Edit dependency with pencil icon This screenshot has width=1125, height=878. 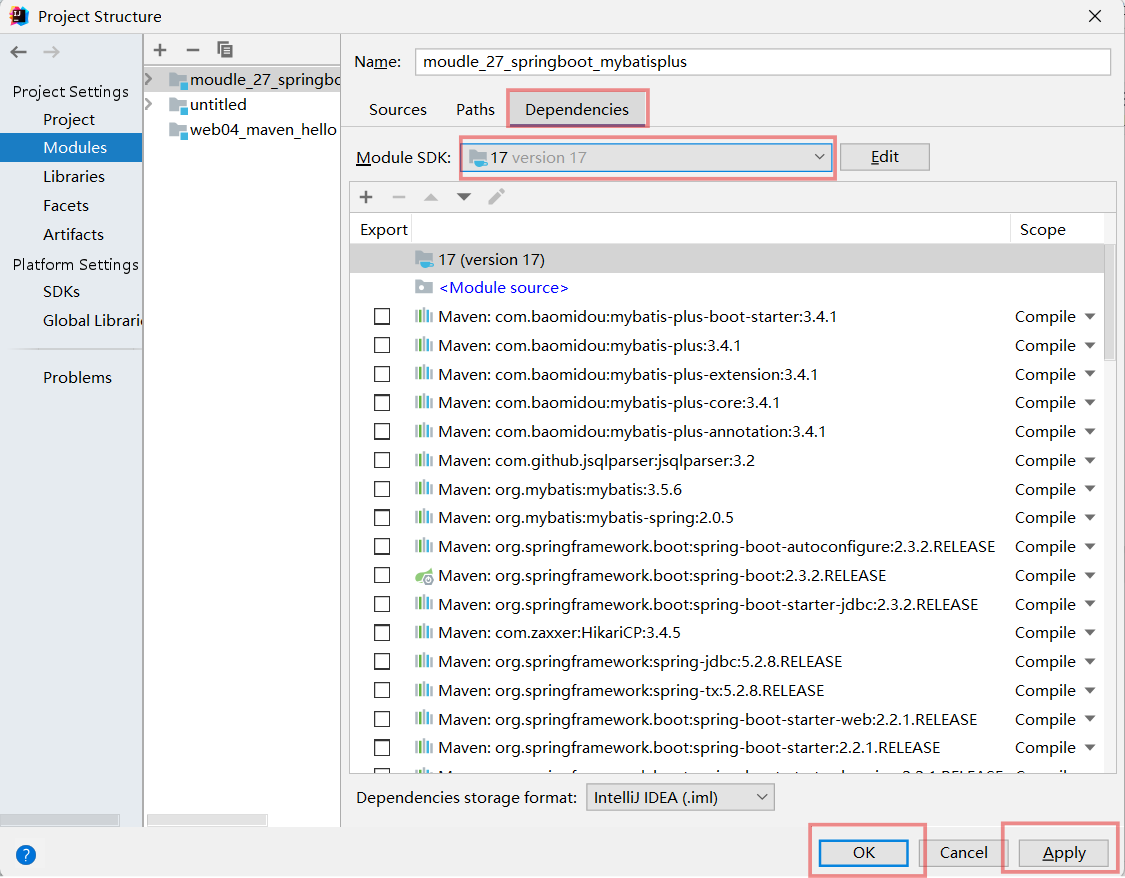click(x=496, y=197)
